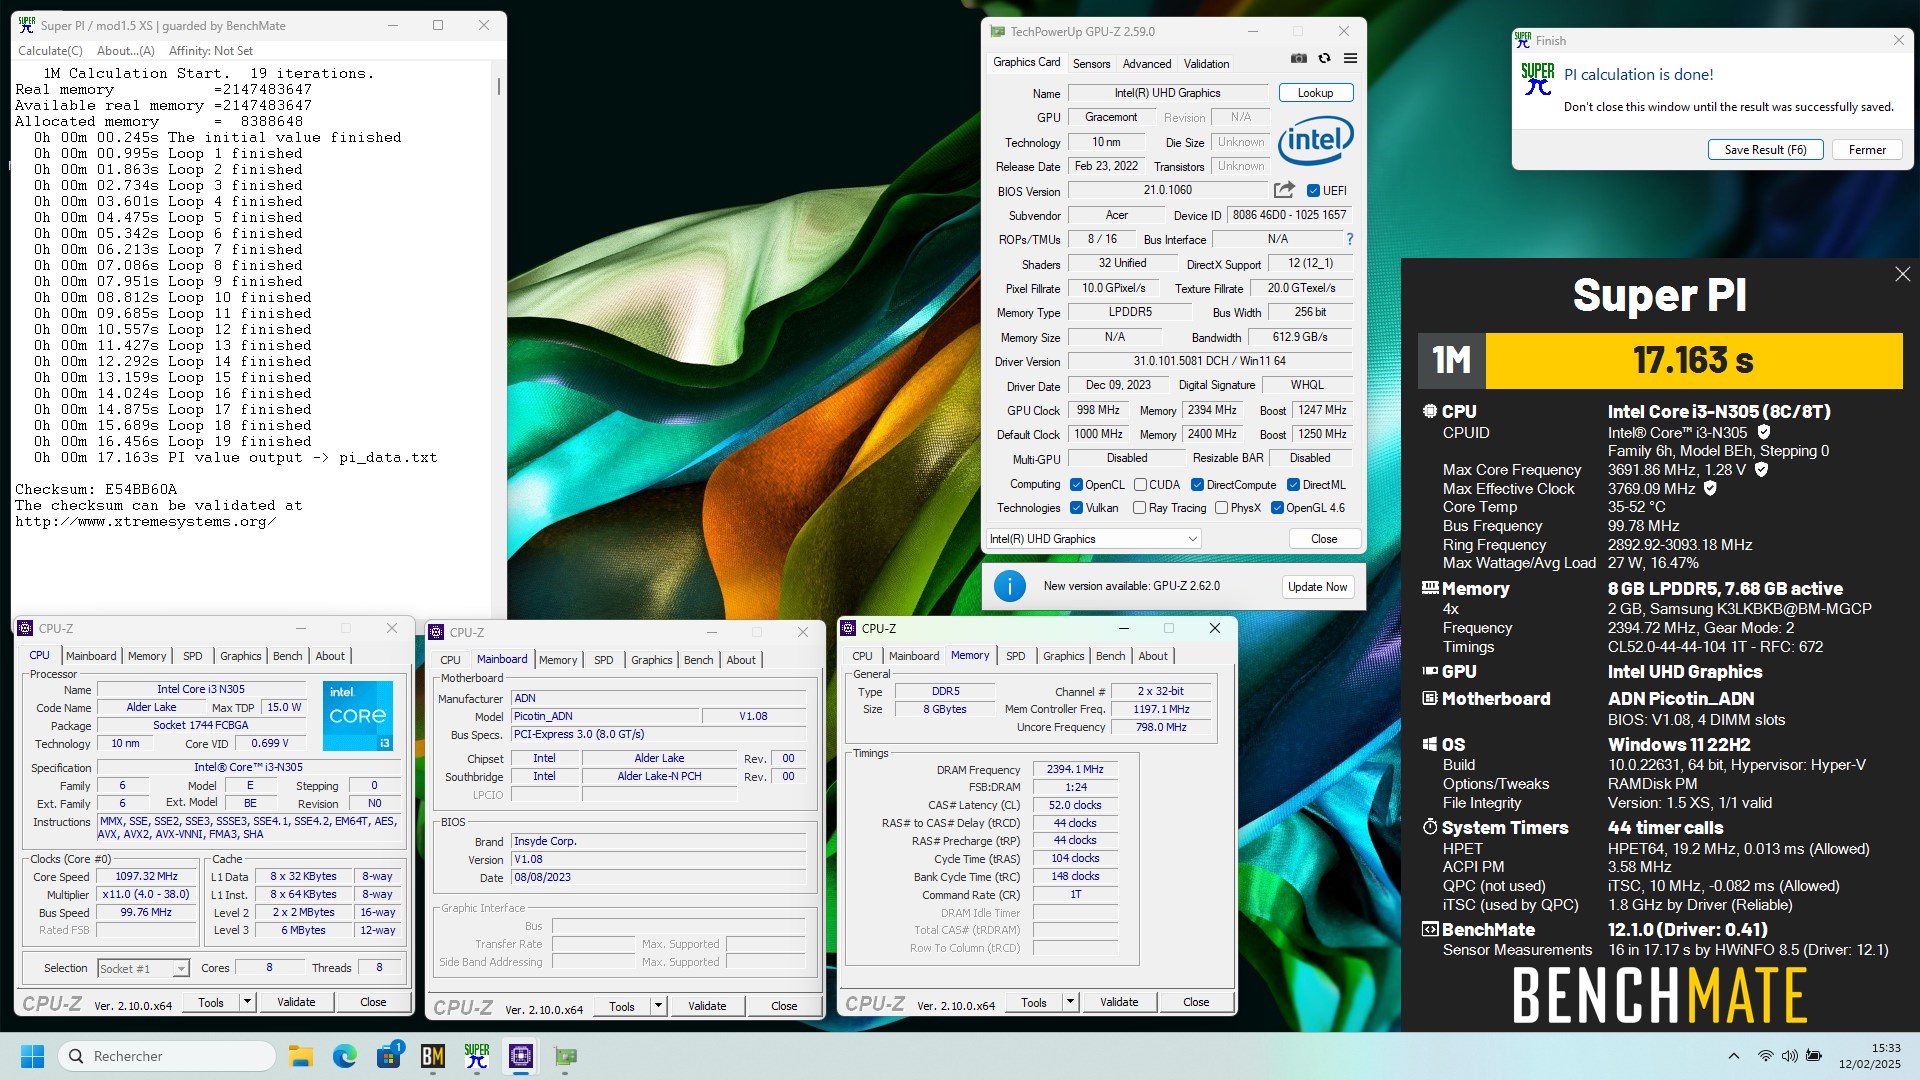The width and height of the screenshot is (1920, 1080).
Task: Switch to GPU-Z taskbar icon
Action: click(565, 1056)
